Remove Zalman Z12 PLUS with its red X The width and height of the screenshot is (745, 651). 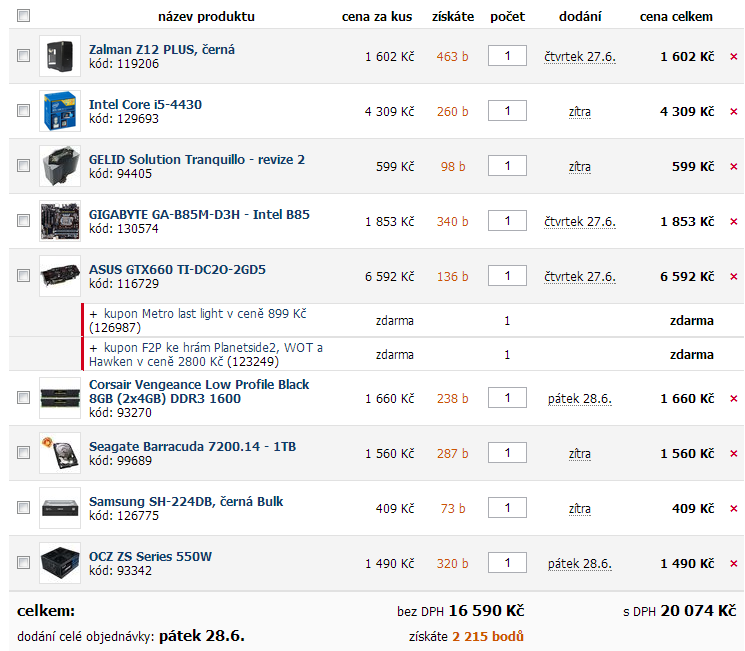(x=734, y=57)
